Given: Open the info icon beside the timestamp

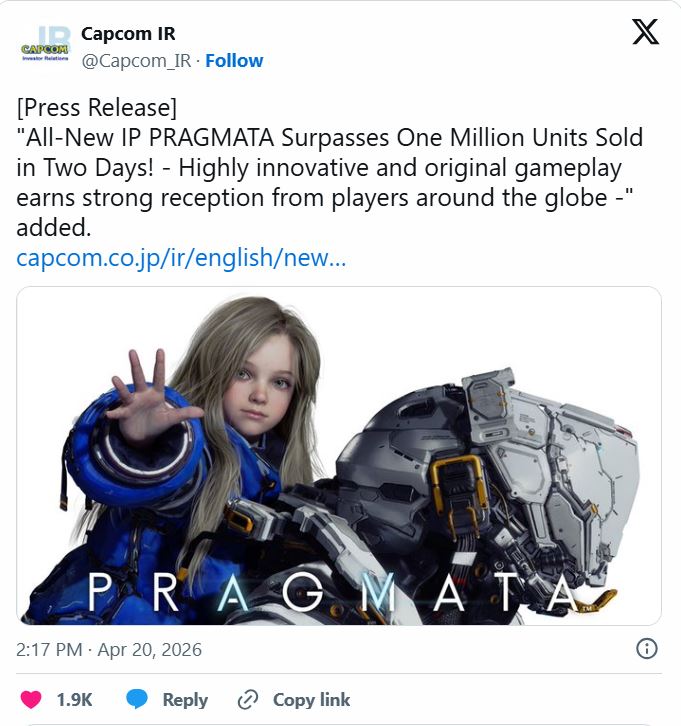Looking at the screenshot, I should click(647, 649).
